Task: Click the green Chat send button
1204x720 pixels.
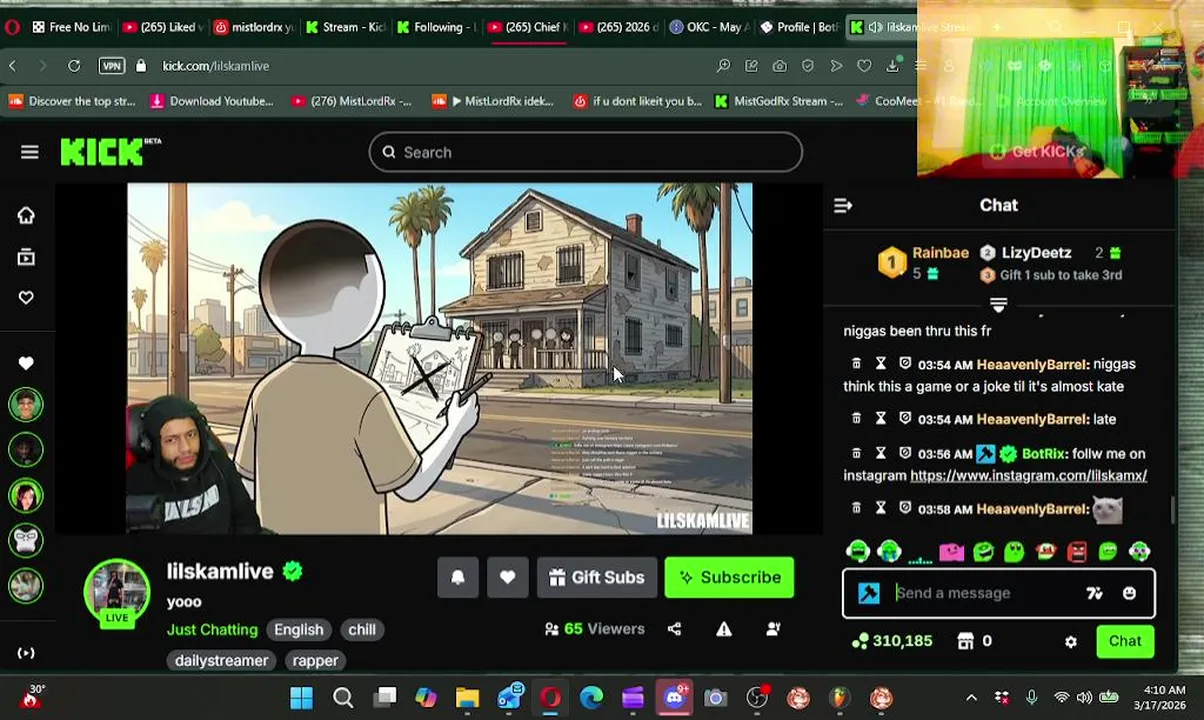Action: 1125,641
